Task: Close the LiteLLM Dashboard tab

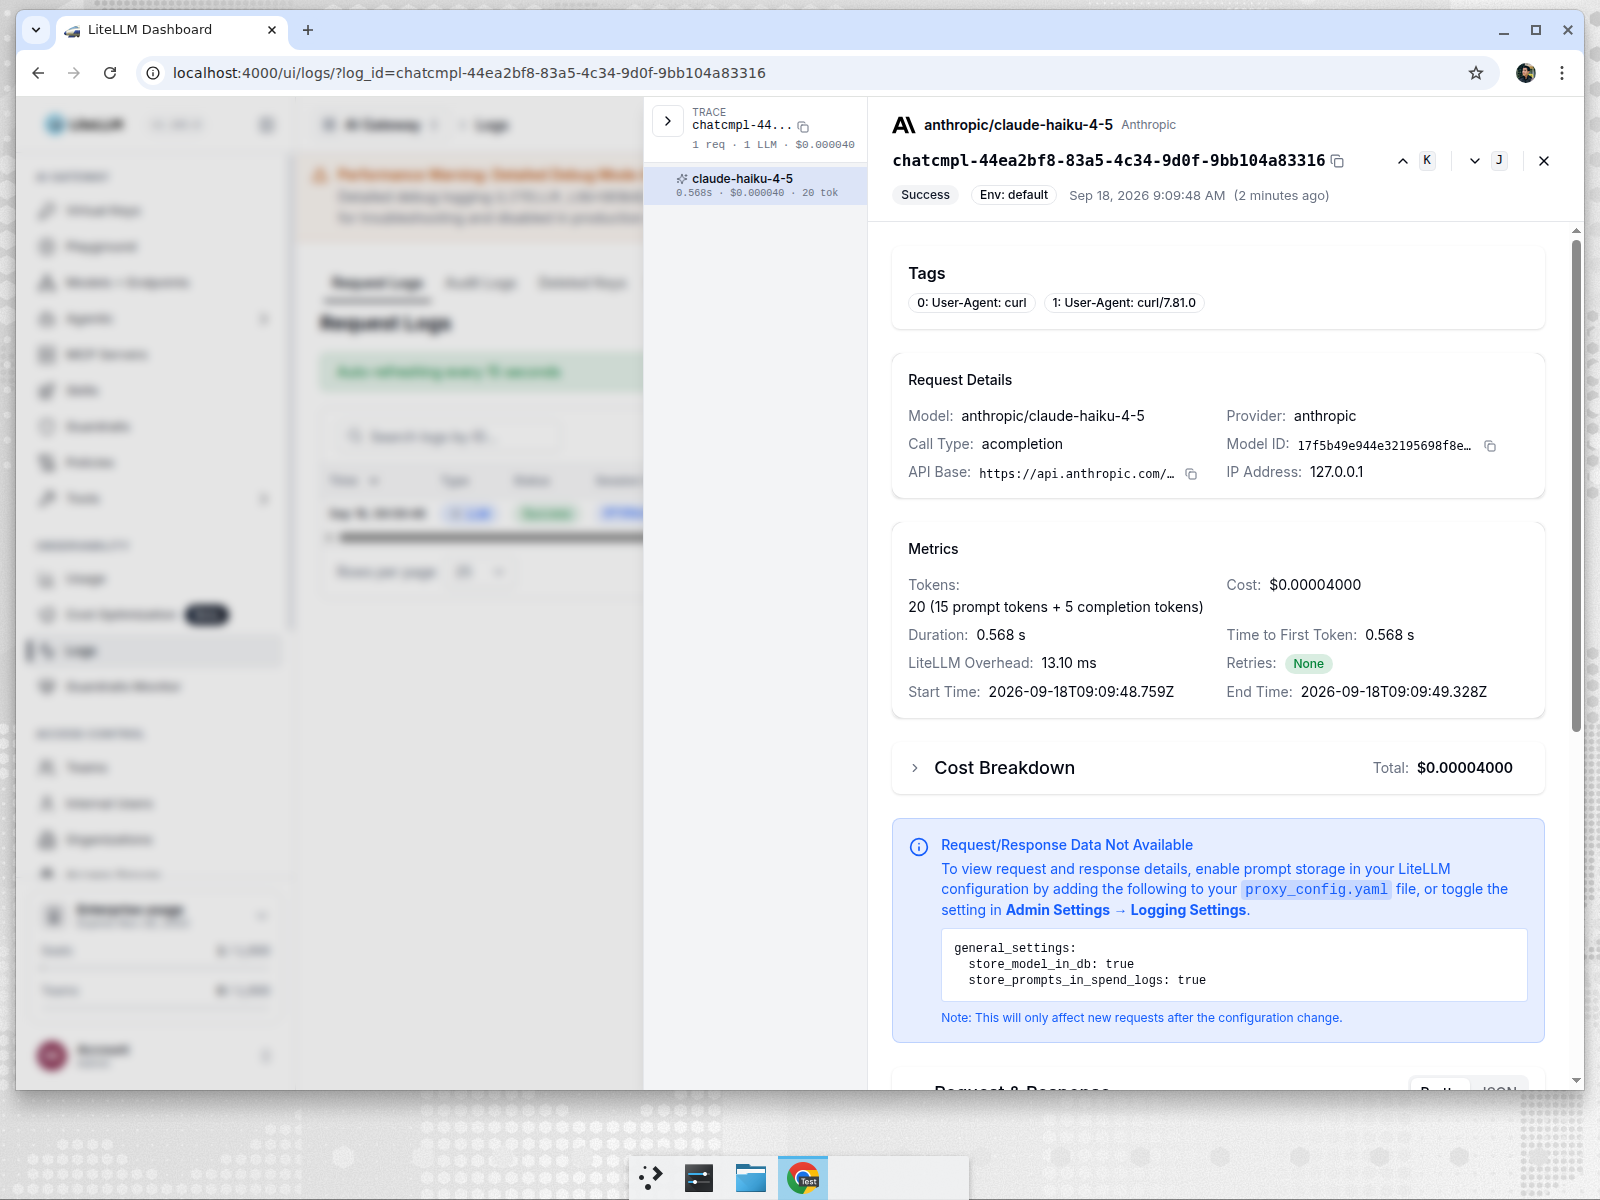Action: [272, 30]
